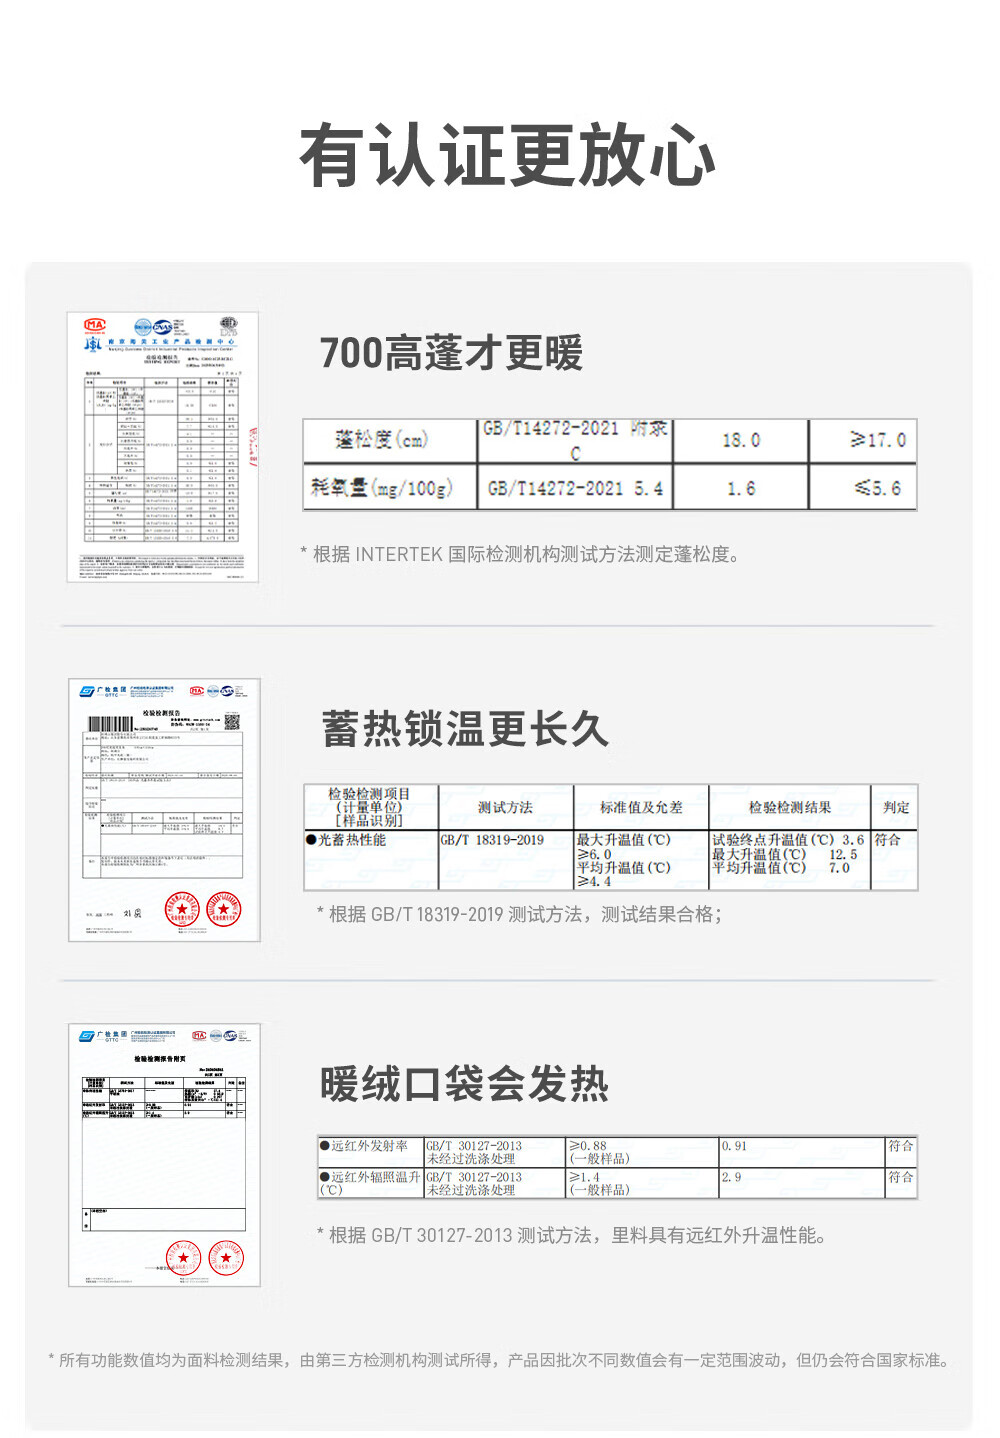Image resolution: width=1000 pixels, height=1438 pixels.
Task: Click the barcode on the heat storage report
Action: point(110,724)
